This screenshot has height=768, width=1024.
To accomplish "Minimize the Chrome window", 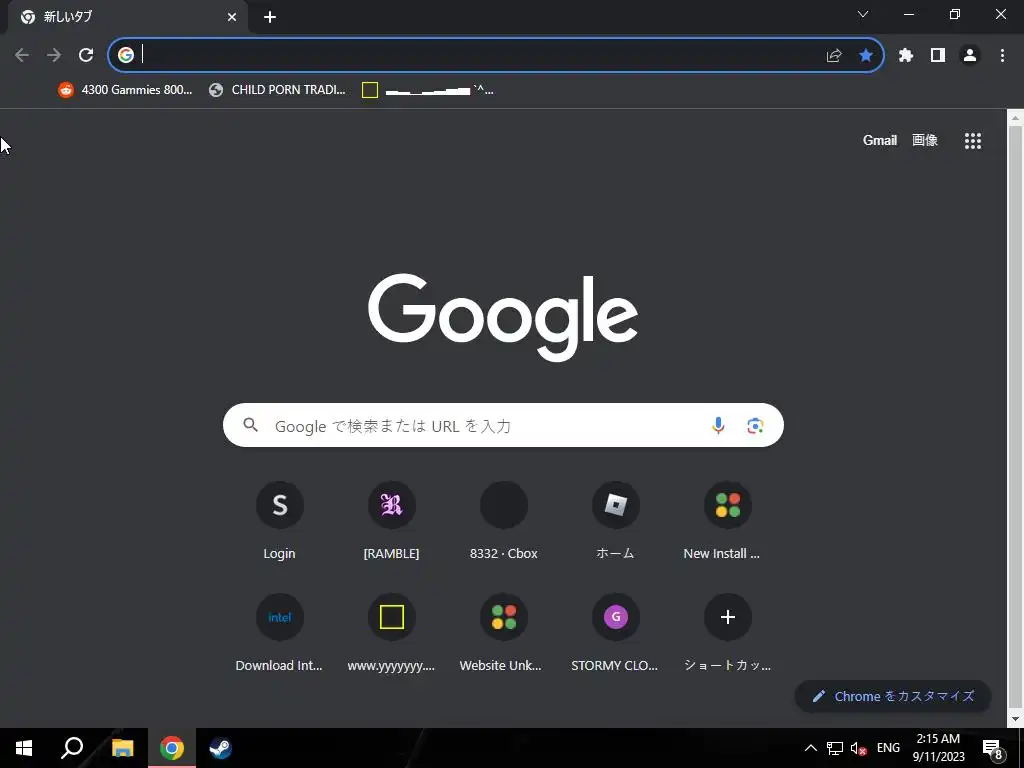I will 909,14.
